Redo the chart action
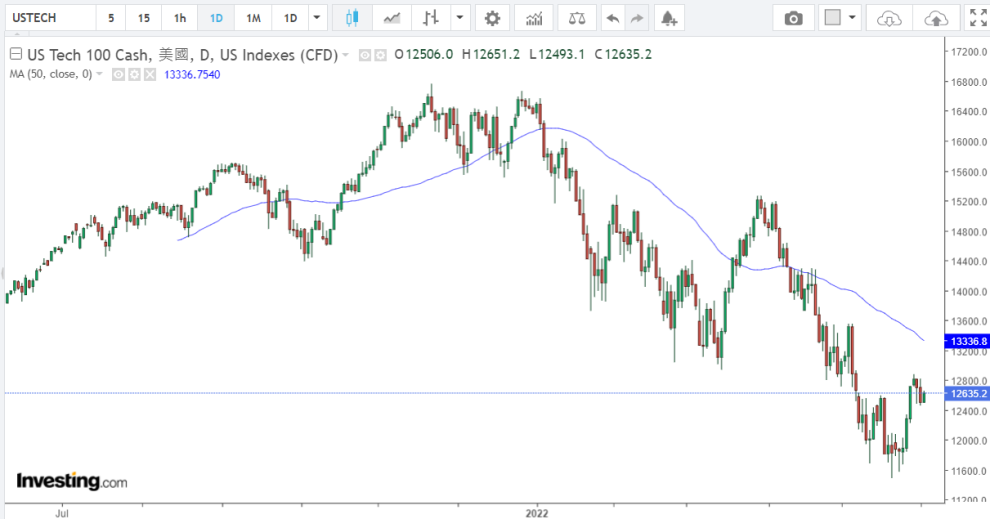Screen dimensions: 990x519 637,18
